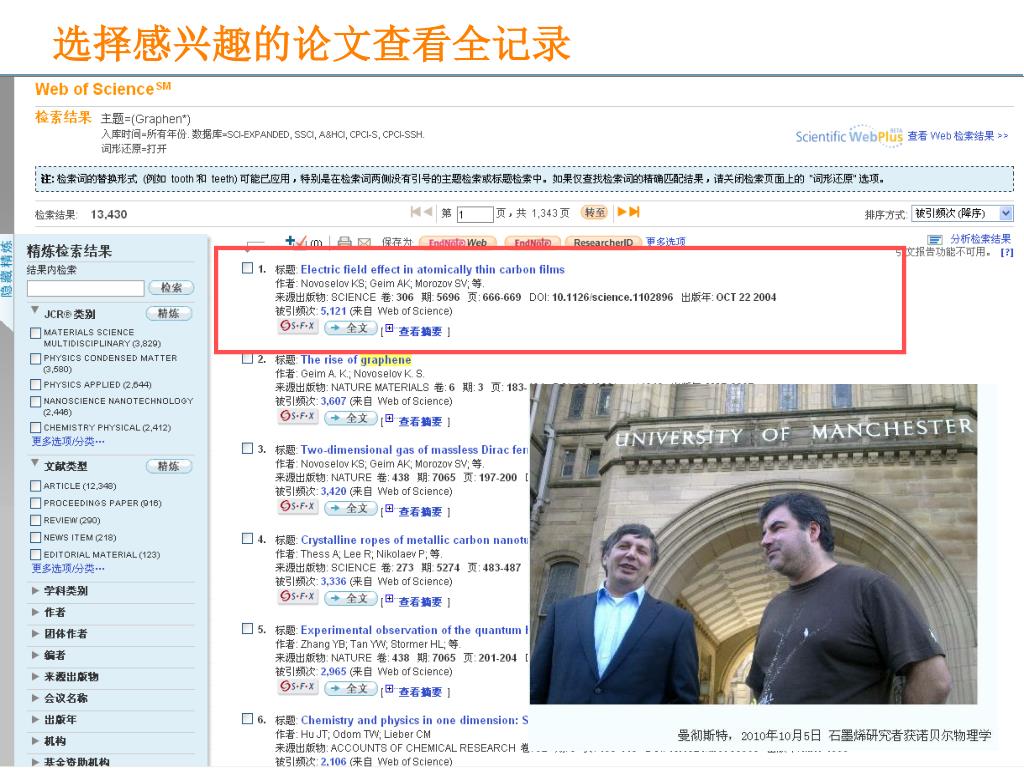Open Electric field effect article title

click(432, 269)
